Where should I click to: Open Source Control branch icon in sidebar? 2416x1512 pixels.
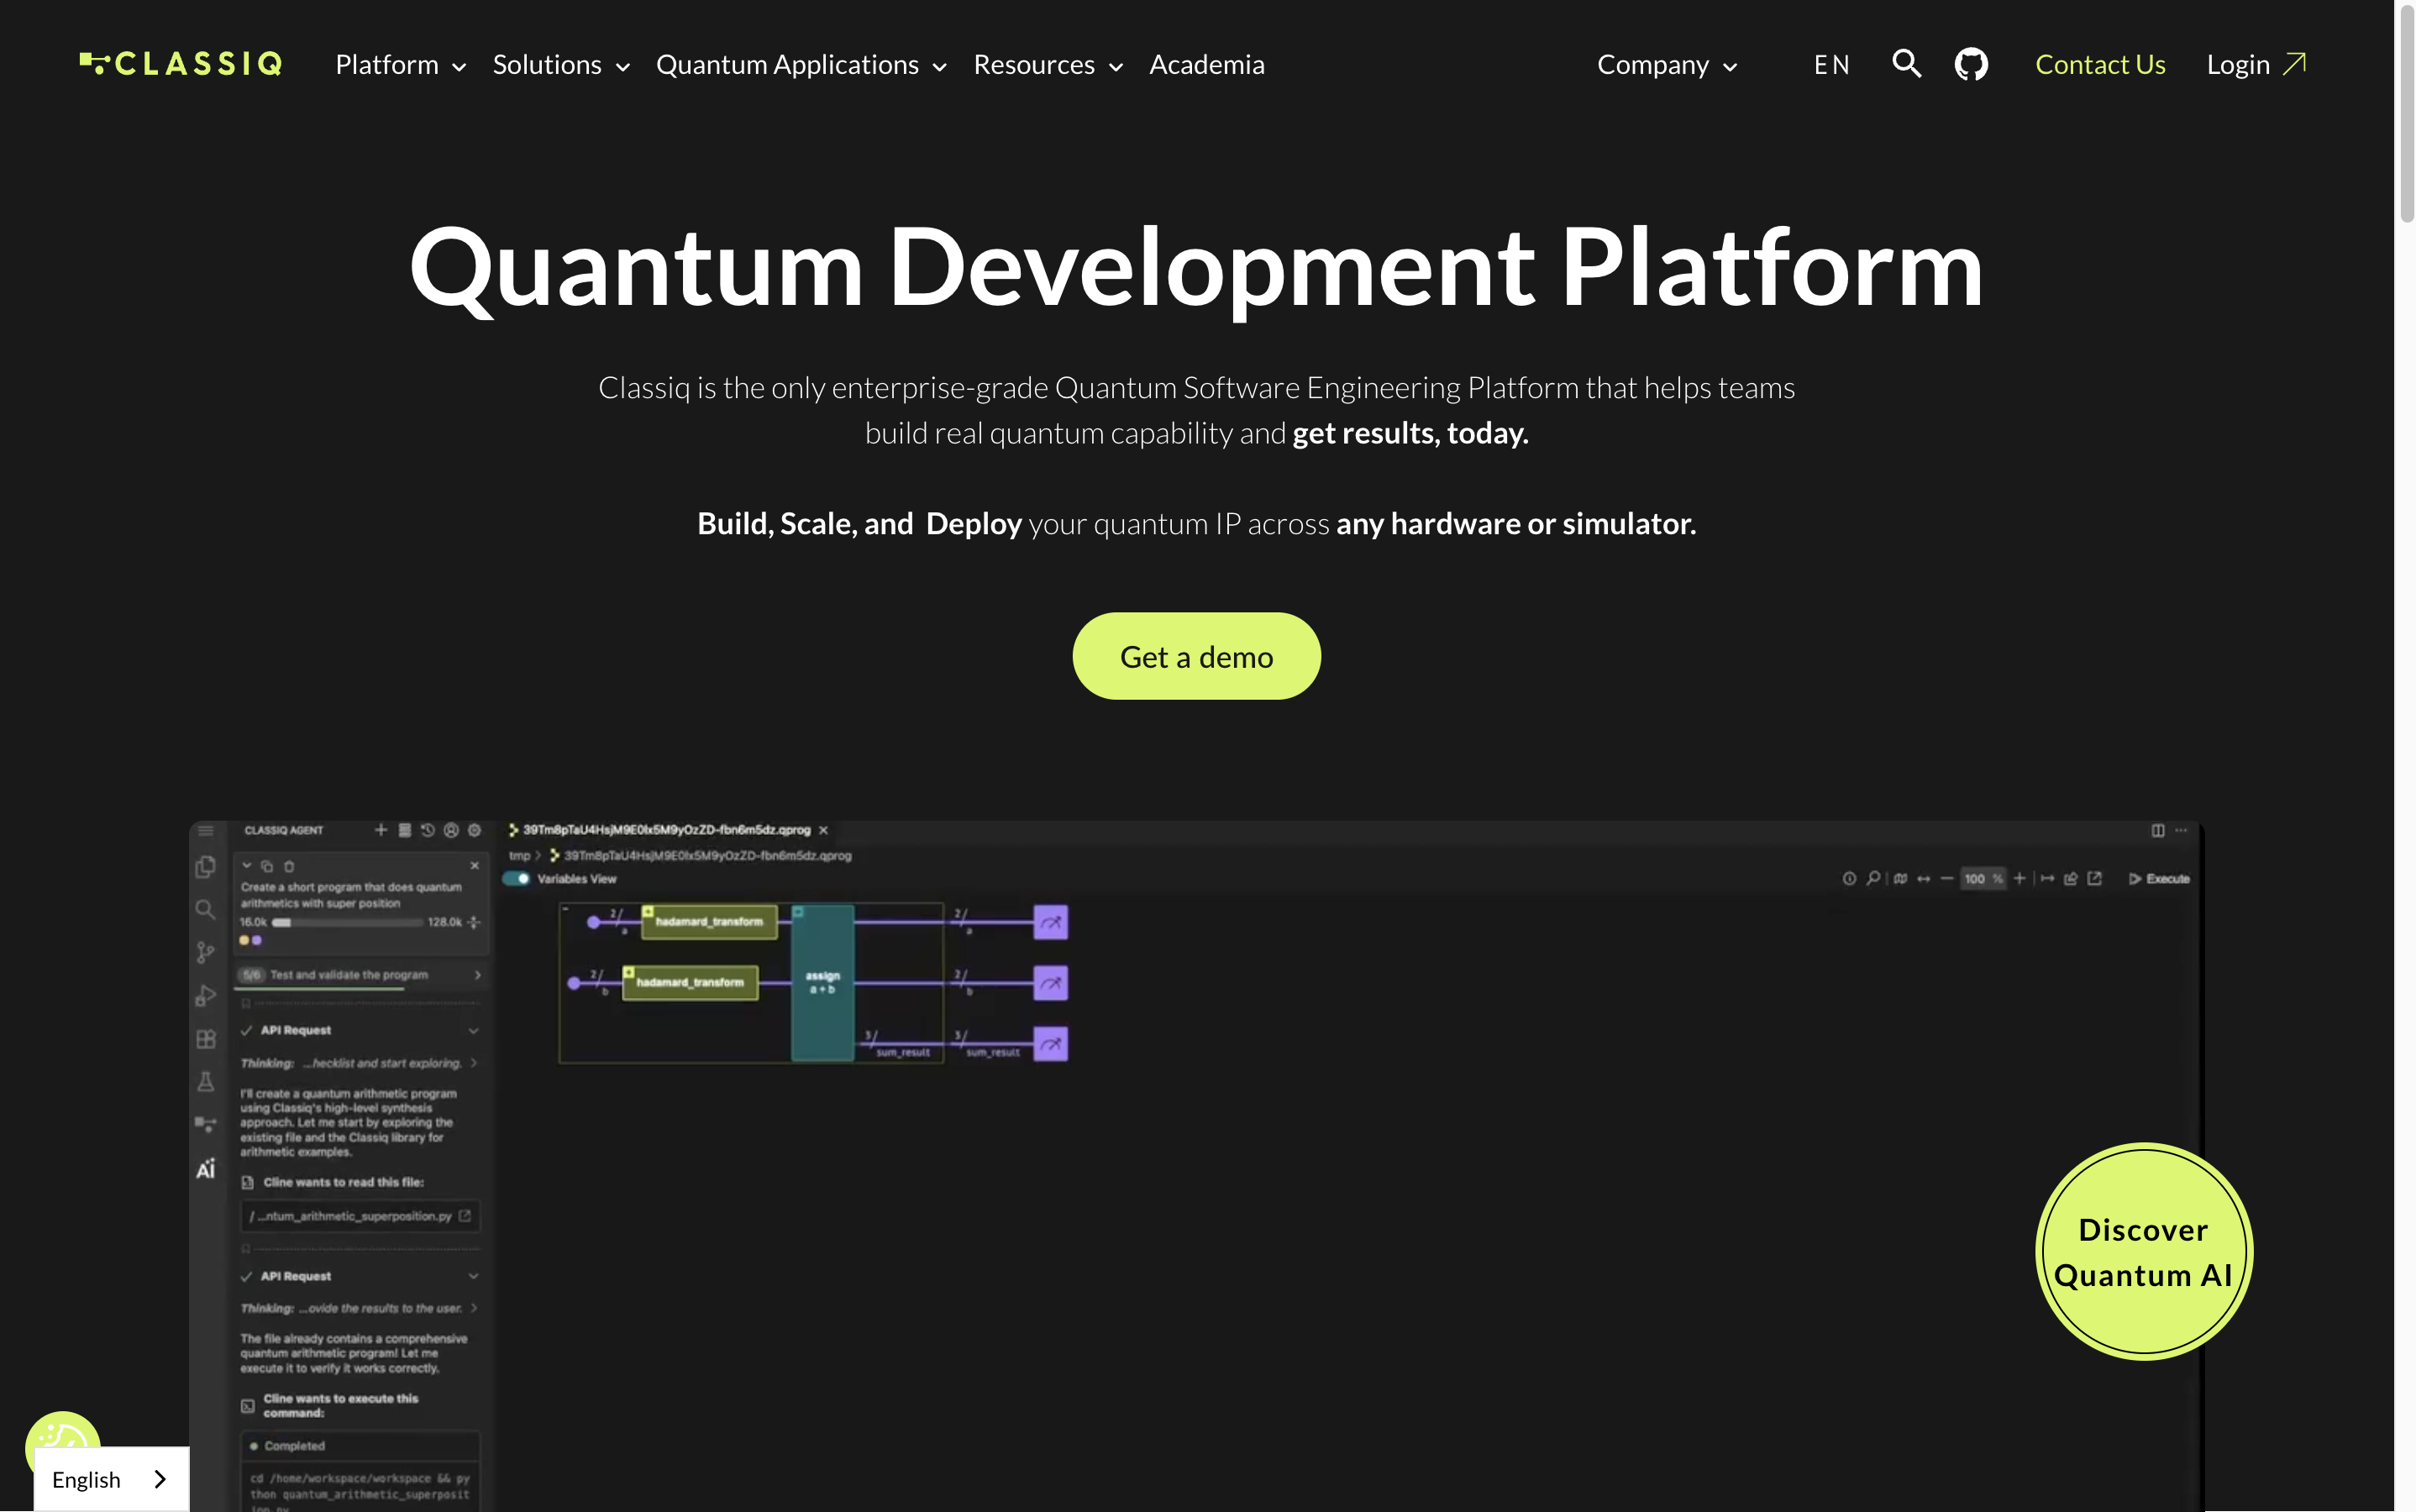(x=205, y=952)
